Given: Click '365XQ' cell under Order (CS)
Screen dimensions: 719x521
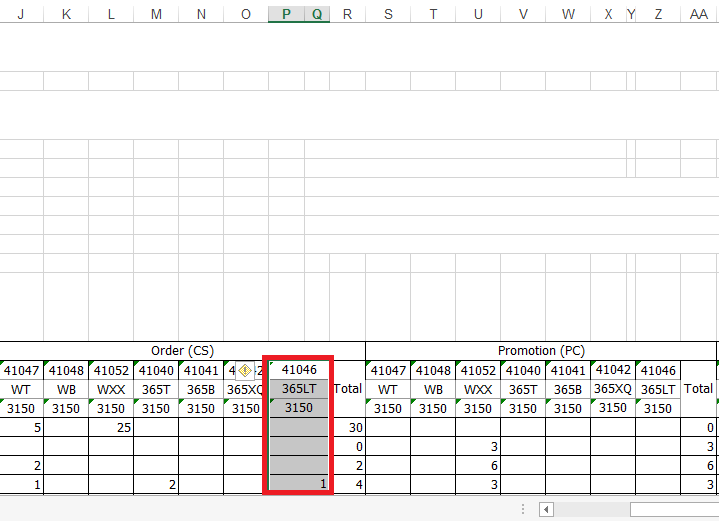Looking at the screenshot, I should [246, 389].
